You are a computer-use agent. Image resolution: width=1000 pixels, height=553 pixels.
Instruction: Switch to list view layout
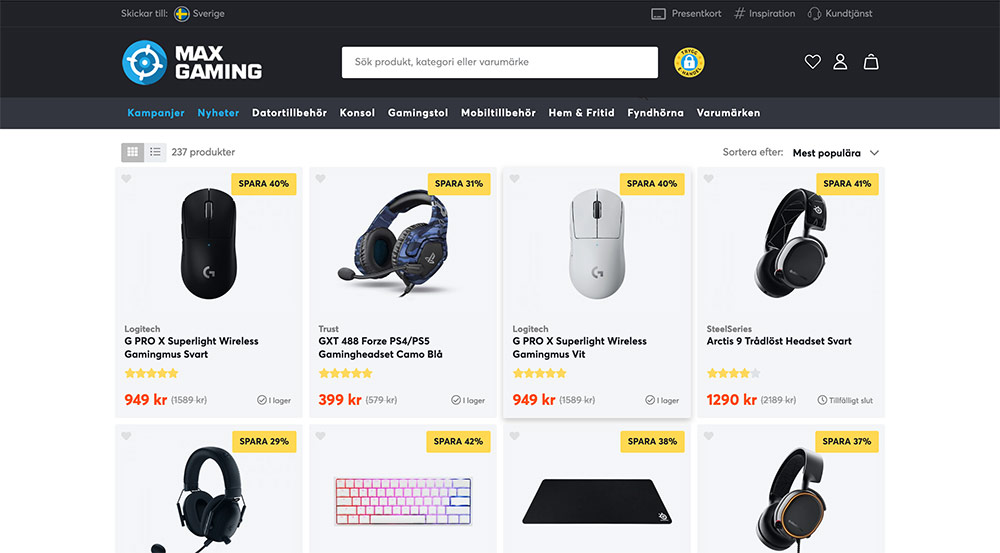[155, 152]
